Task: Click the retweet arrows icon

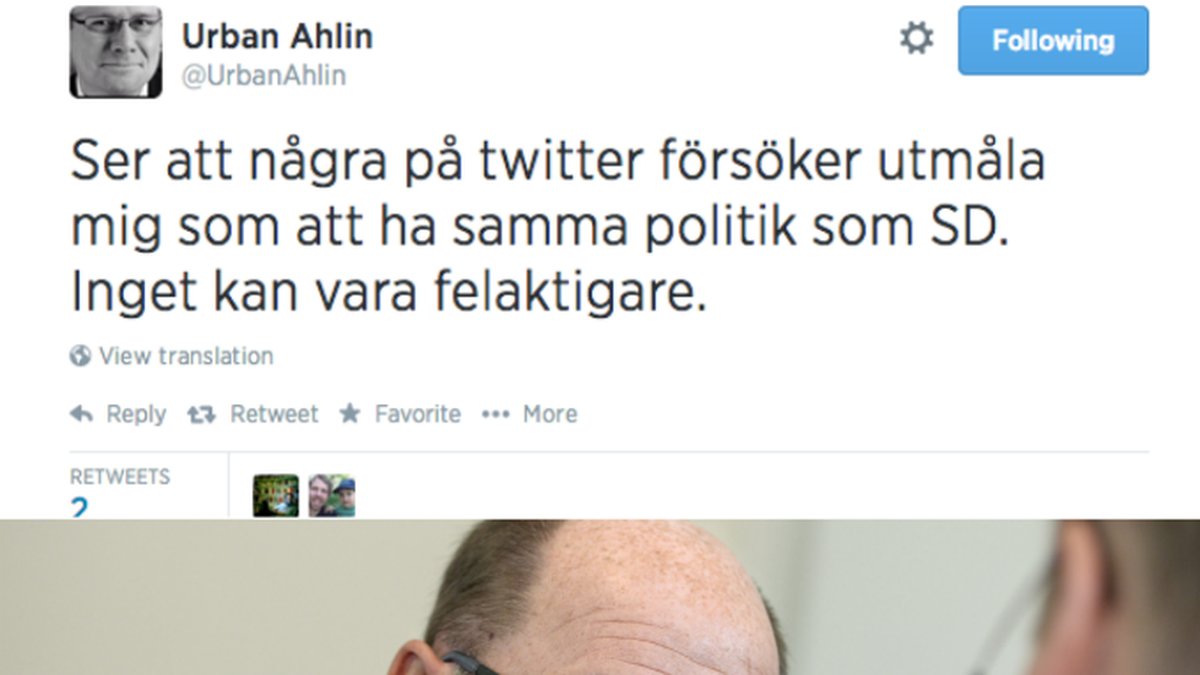Action: (202, 414)
